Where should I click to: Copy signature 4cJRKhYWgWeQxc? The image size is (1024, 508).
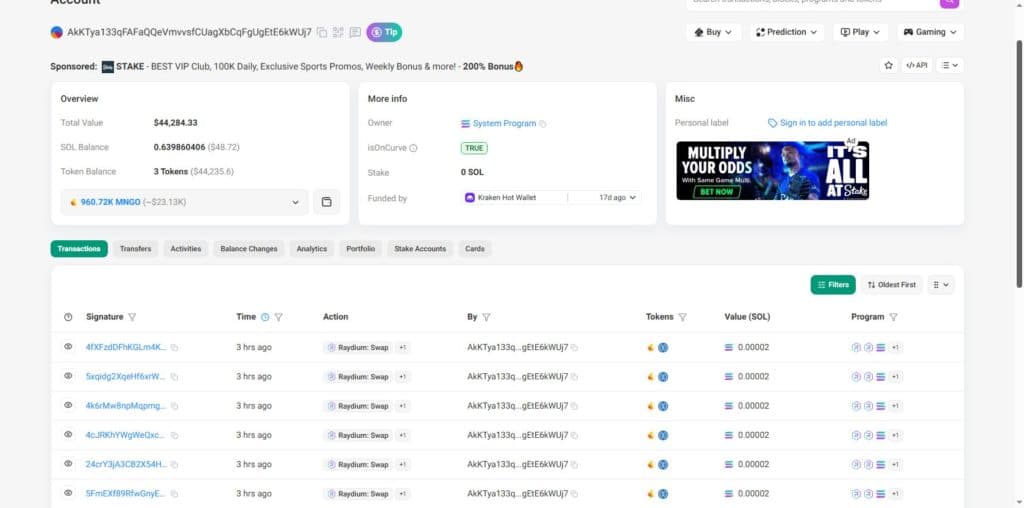(x=174, y=436)
